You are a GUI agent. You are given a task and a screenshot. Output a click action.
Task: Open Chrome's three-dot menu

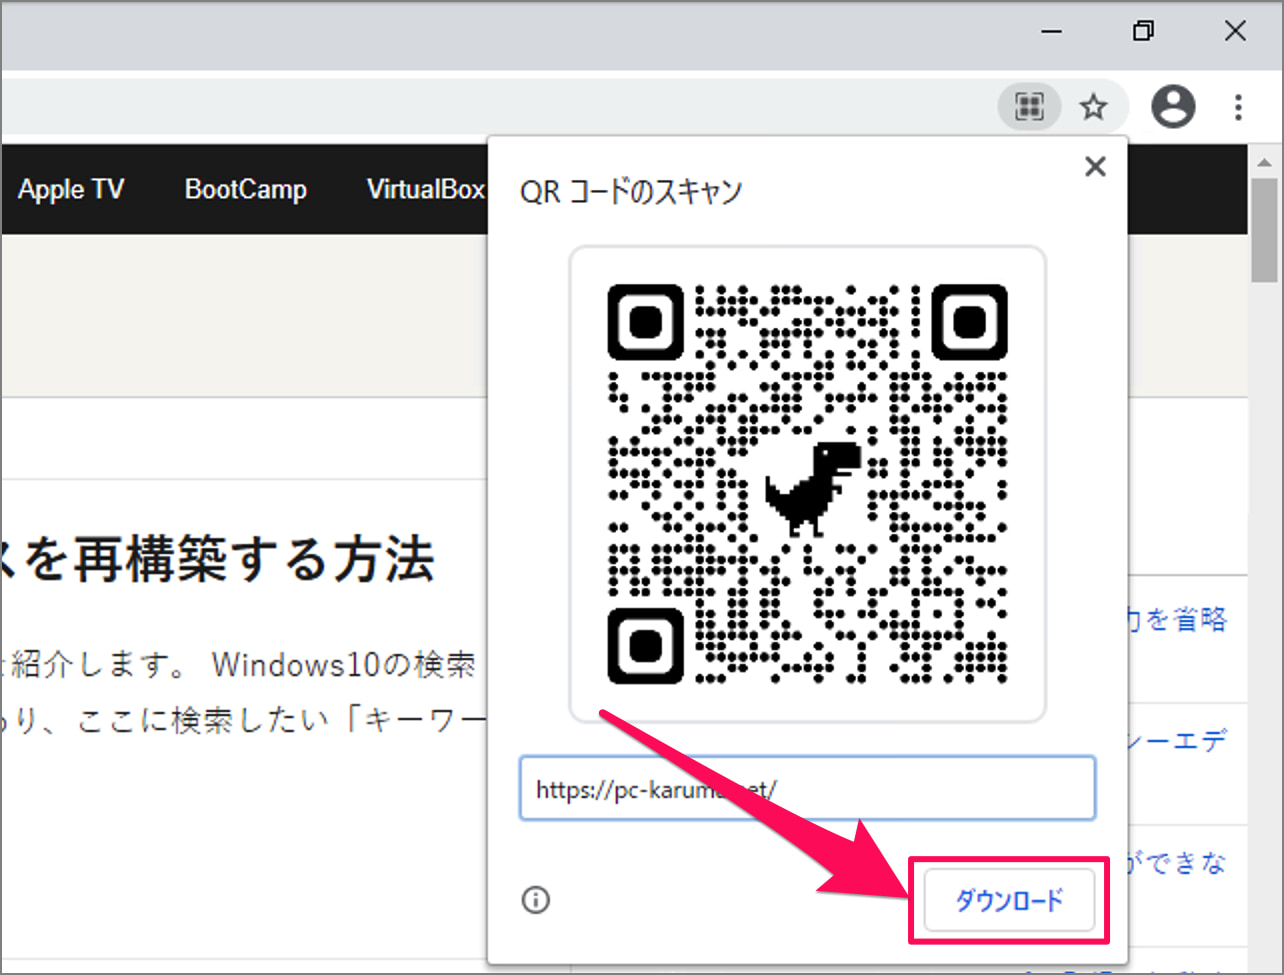(1238, 106)
